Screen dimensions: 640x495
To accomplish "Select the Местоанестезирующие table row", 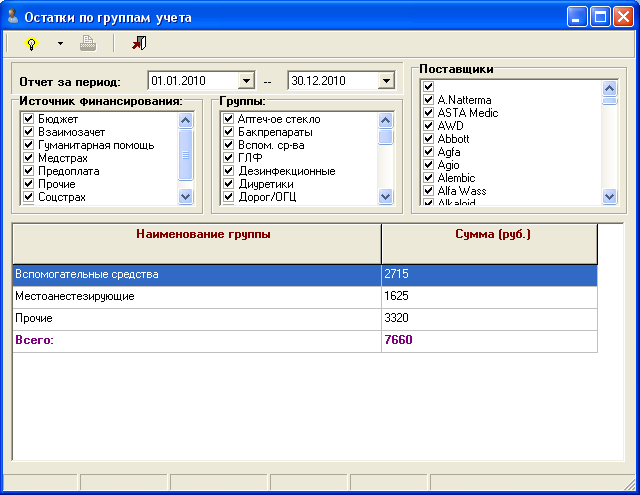I will tap(196, 297).
